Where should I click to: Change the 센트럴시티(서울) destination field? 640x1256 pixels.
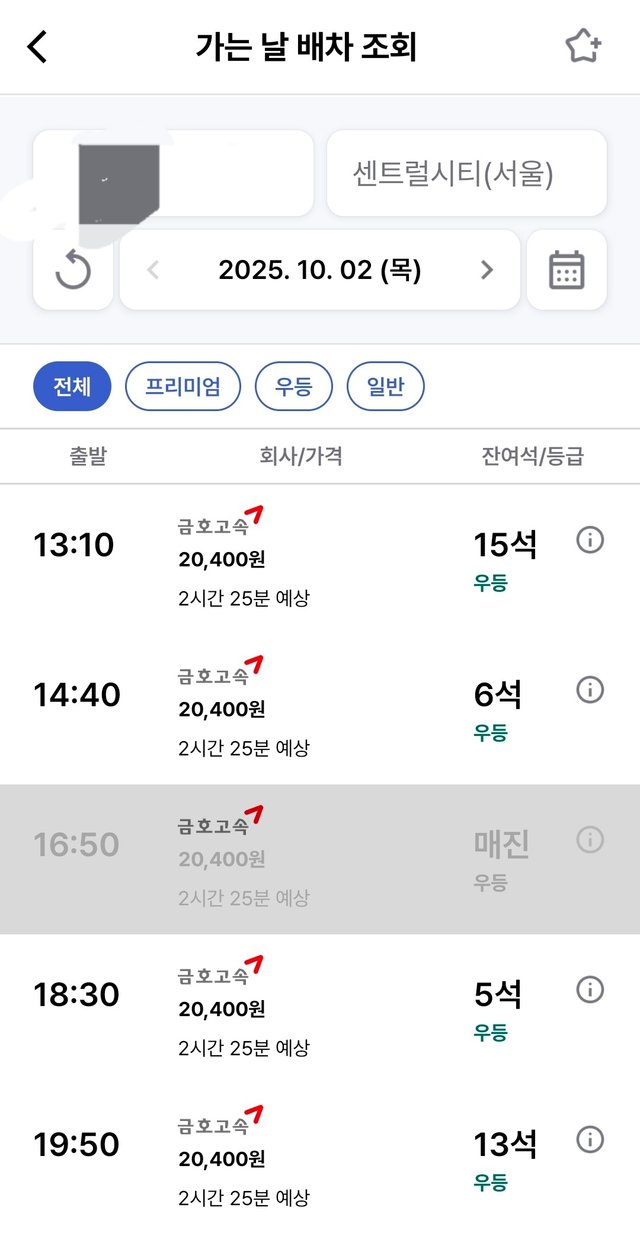pyautogui.click(x=466, y=174)
